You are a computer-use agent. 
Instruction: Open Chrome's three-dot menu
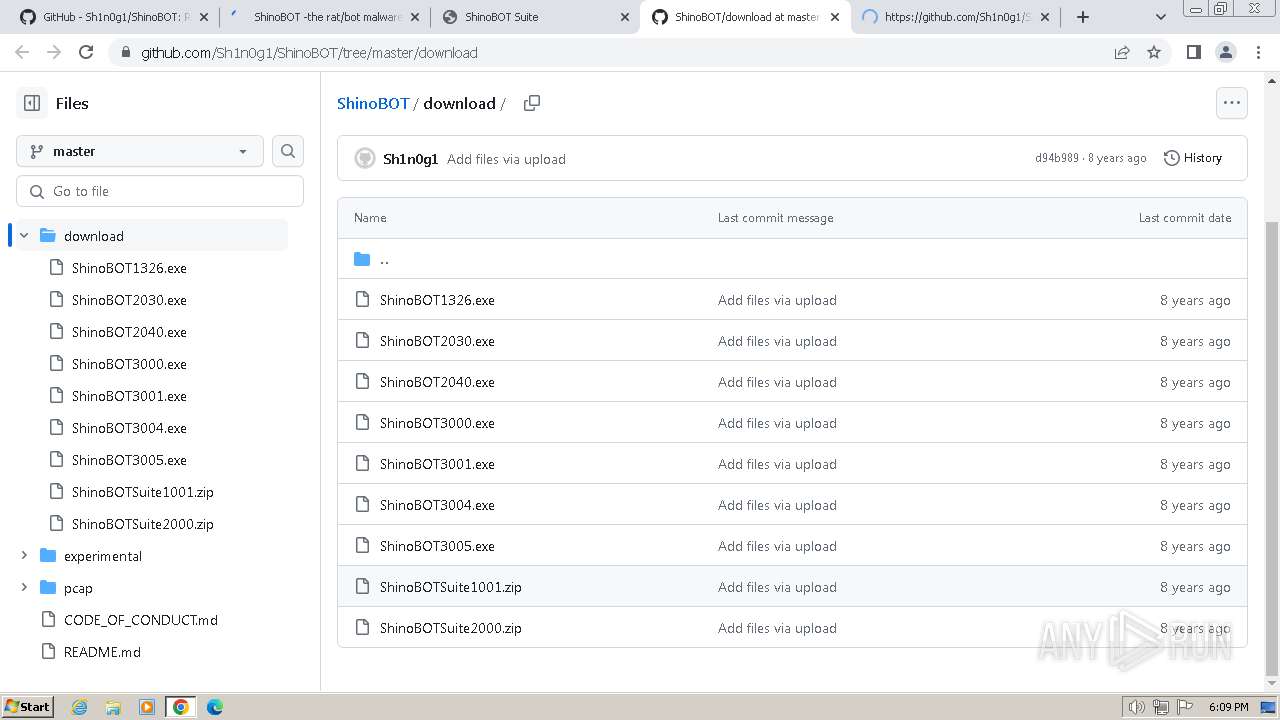click(x=1257, y=52)
